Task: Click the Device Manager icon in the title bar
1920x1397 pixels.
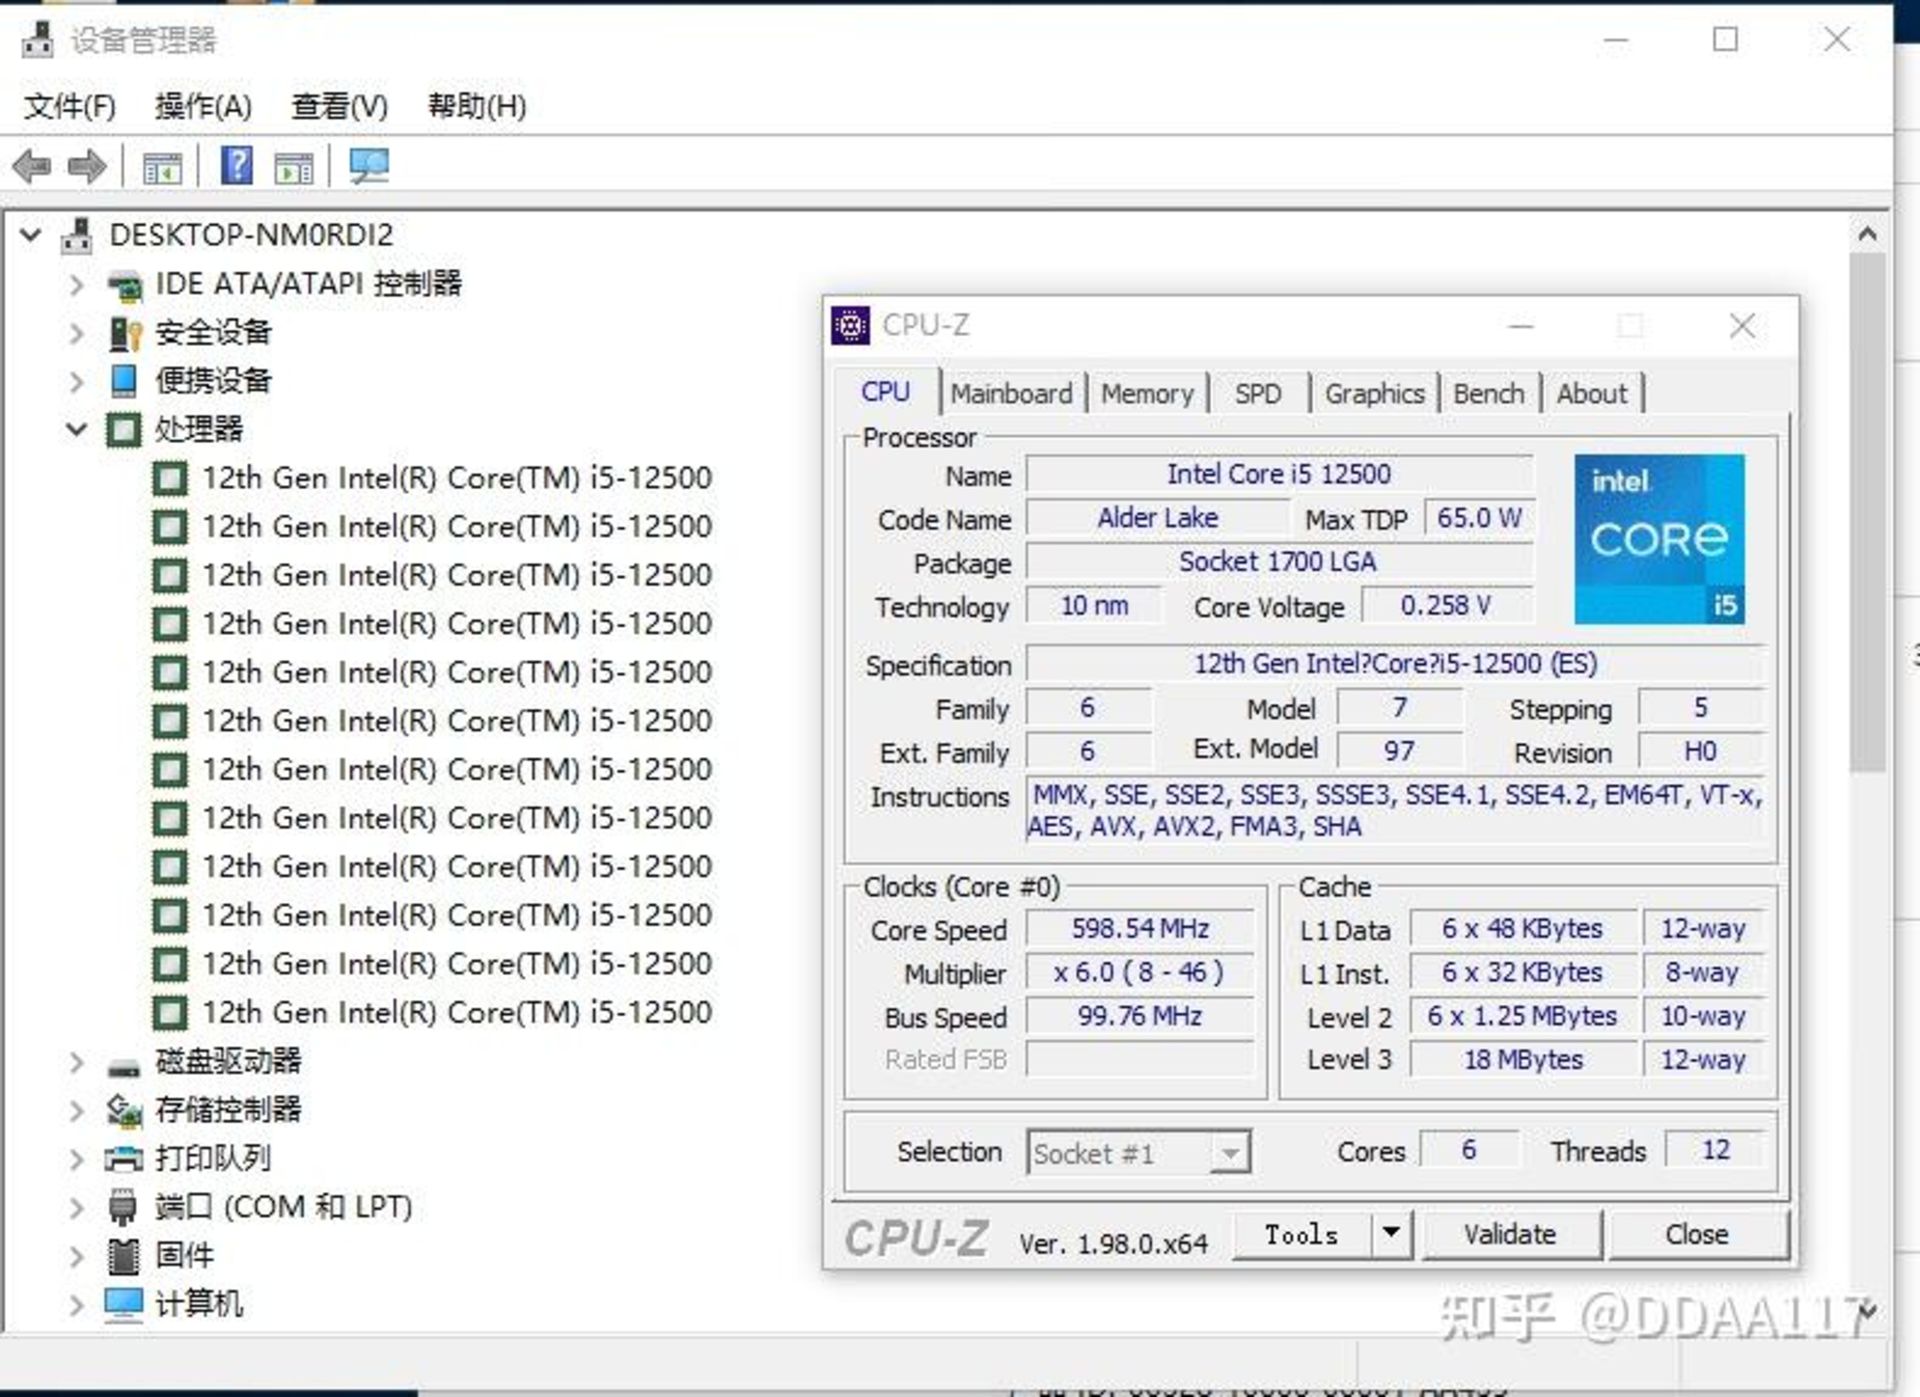Action: coord(35,40)
